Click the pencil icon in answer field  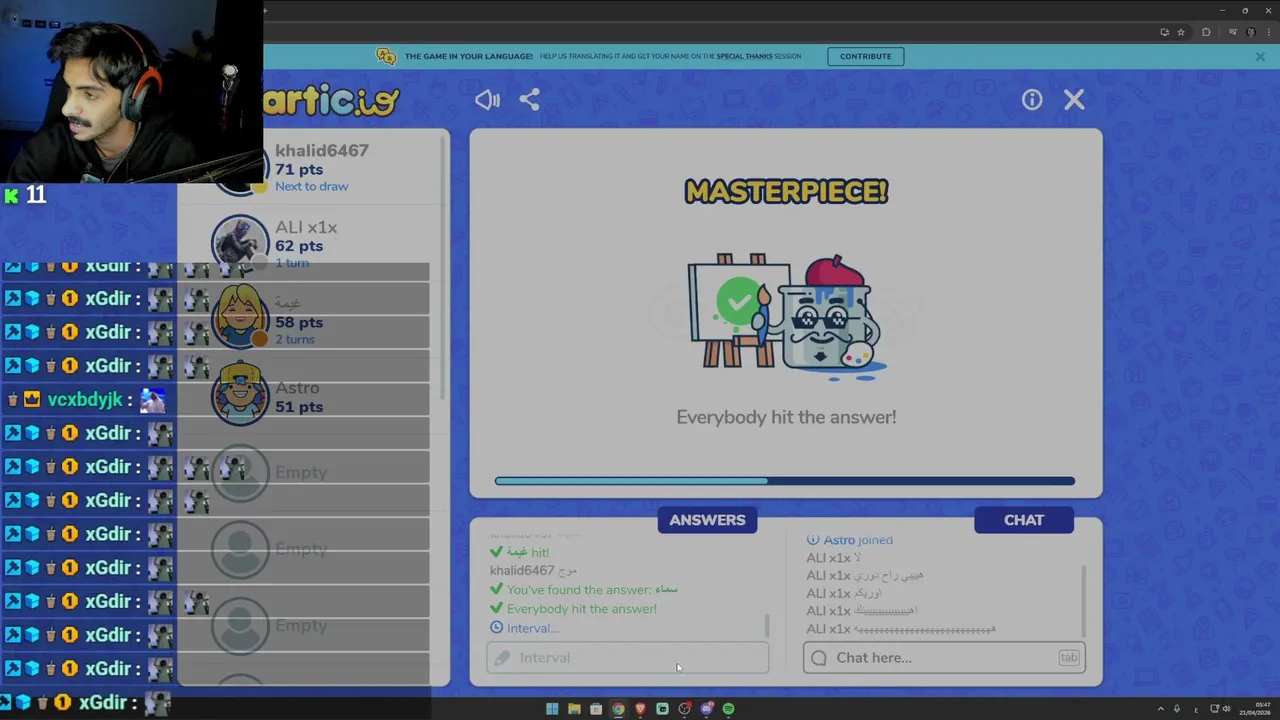(502, 657)
